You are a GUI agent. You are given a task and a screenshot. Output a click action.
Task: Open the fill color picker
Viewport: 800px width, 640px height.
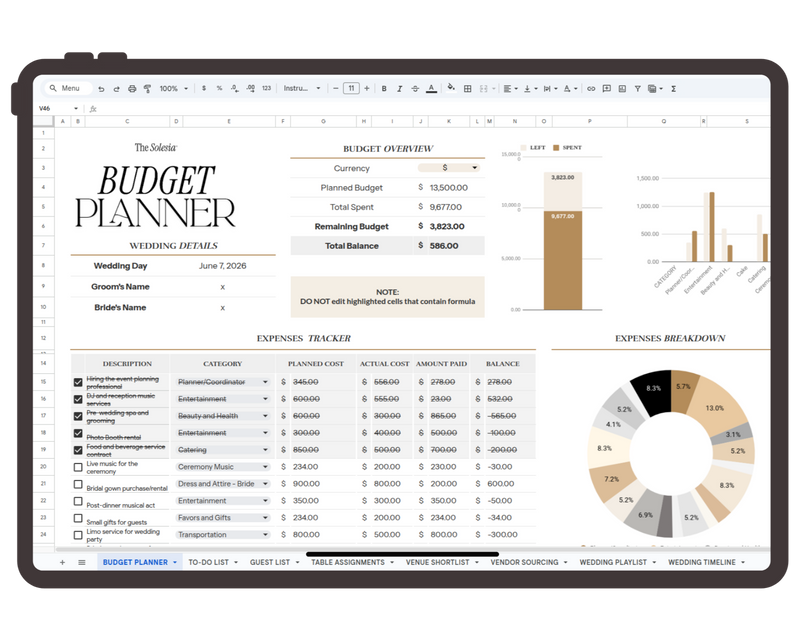click(451, 88)
